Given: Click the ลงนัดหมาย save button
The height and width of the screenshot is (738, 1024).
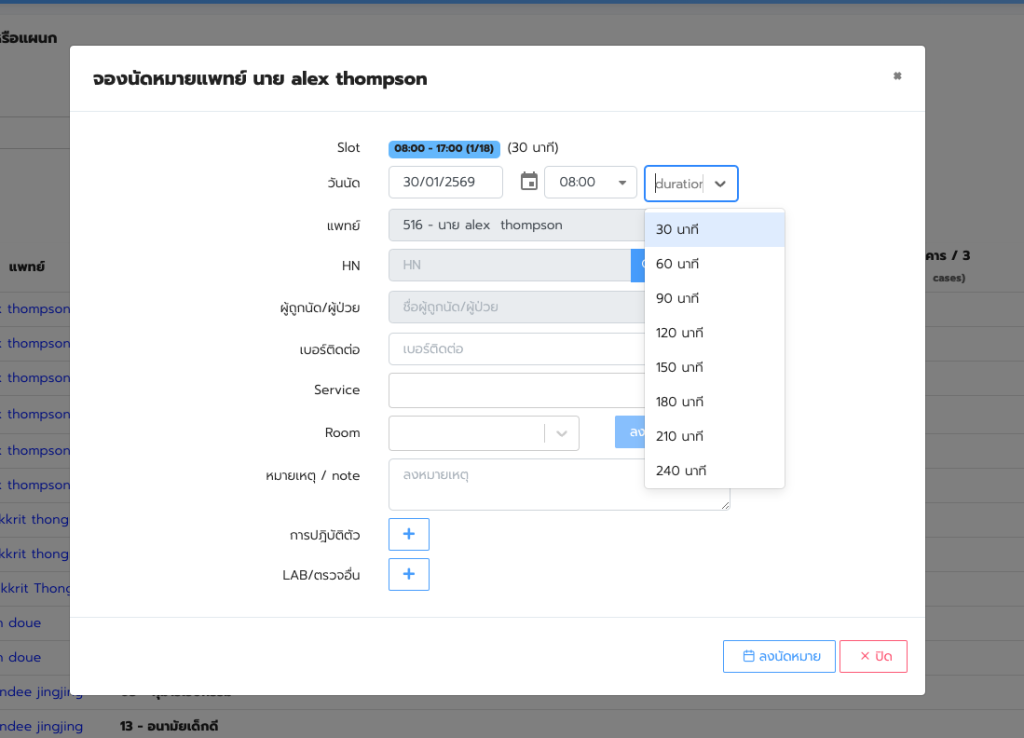Looking at the screenshot, I should point(779,657).
